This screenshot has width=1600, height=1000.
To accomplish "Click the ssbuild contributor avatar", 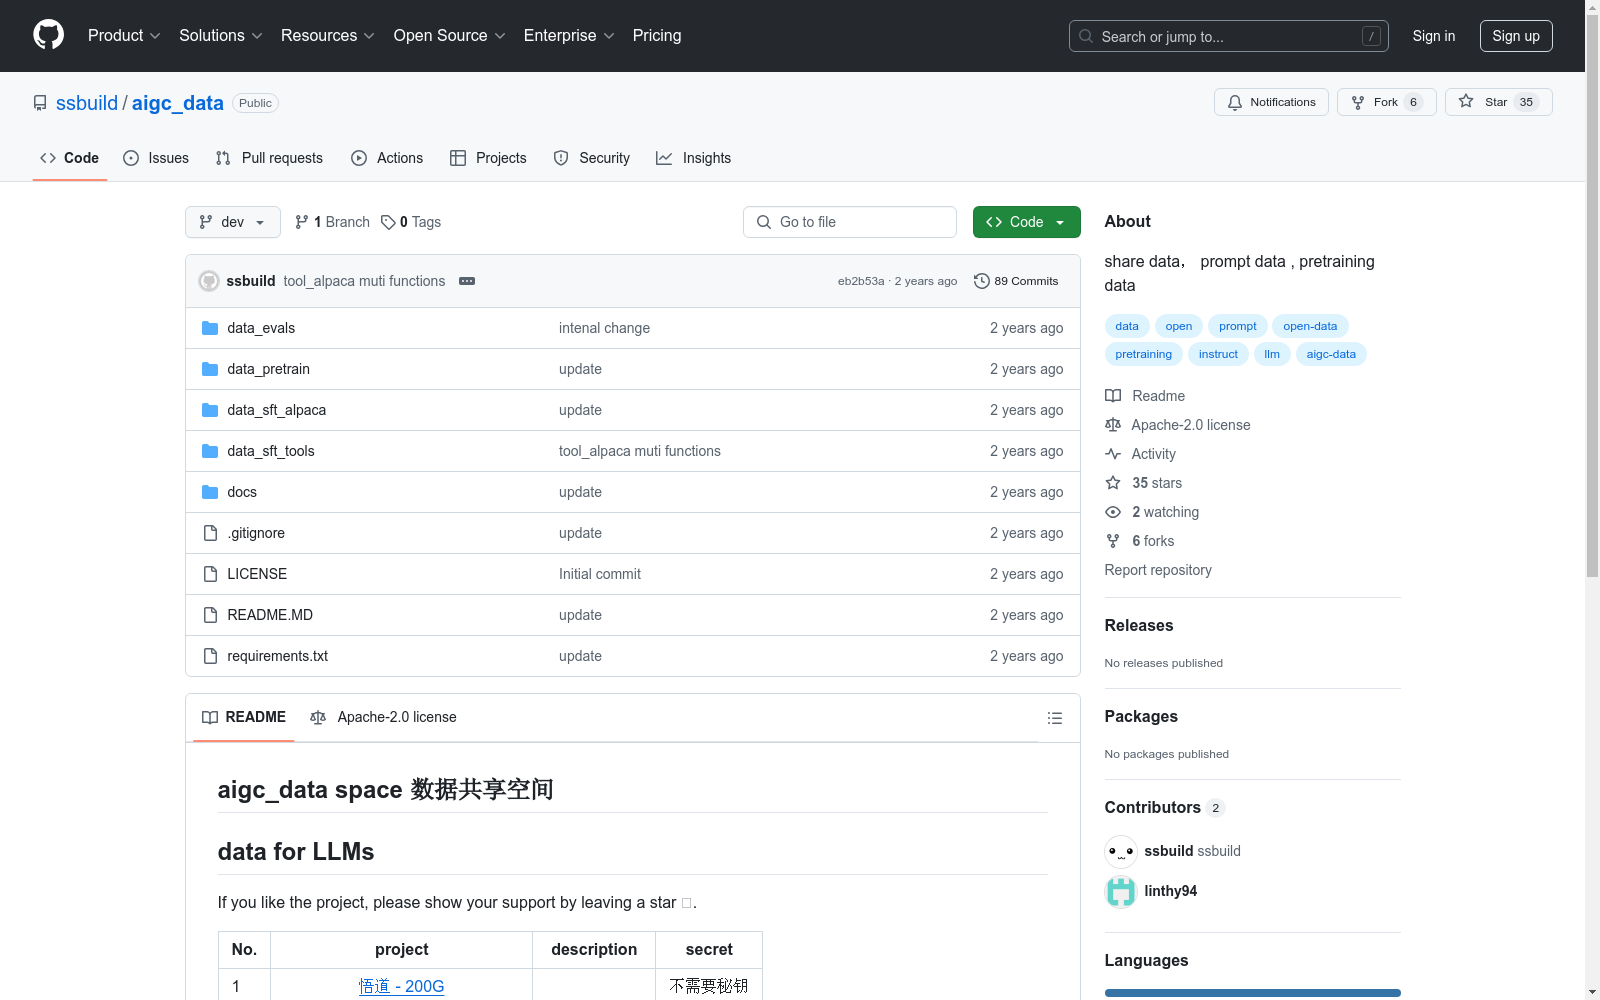I will (1121, 851).
